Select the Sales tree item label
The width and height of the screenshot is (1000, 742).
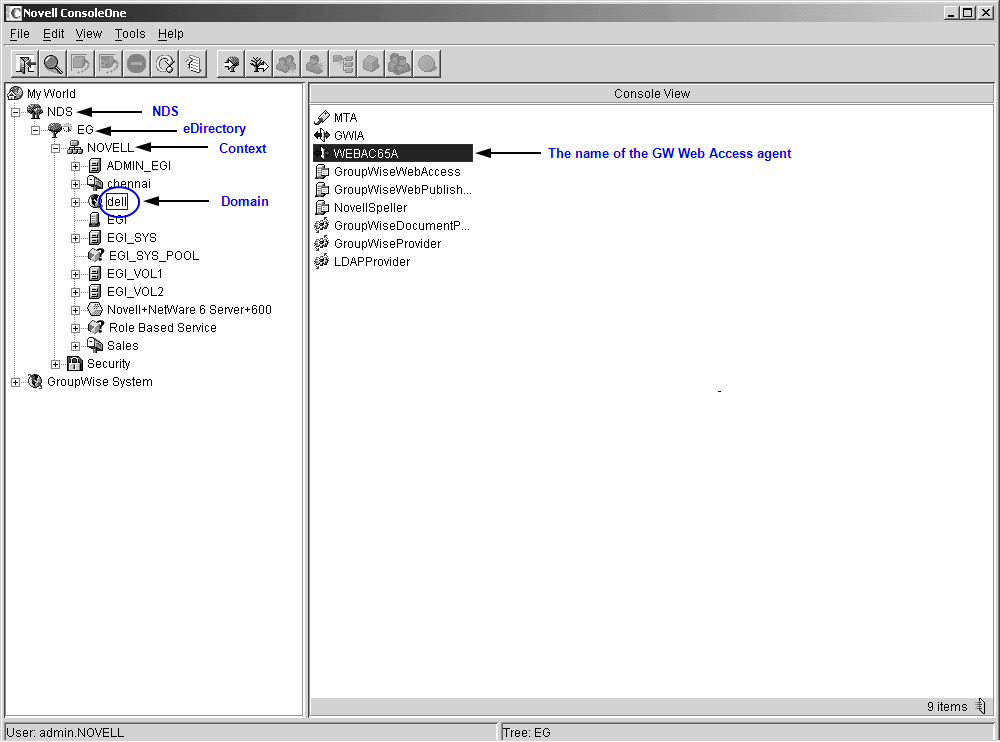pyautogui.click(x=122, y=346)
